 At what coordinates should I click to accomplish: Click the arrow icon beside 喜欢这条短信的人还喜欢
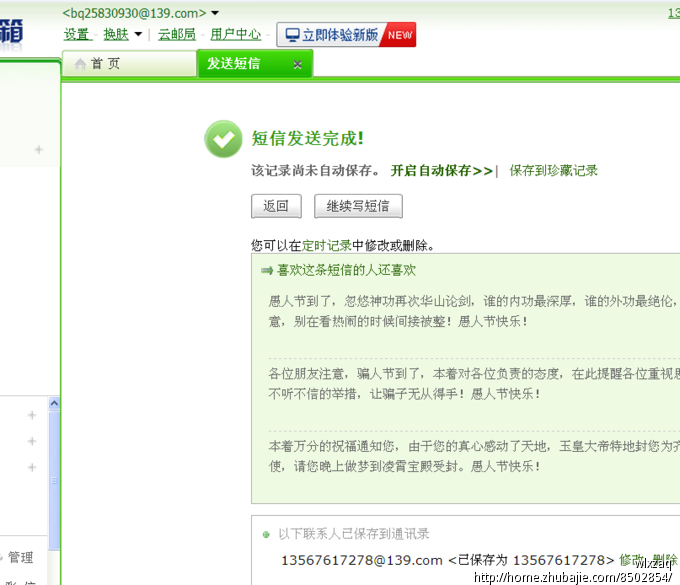click(267, 271)
